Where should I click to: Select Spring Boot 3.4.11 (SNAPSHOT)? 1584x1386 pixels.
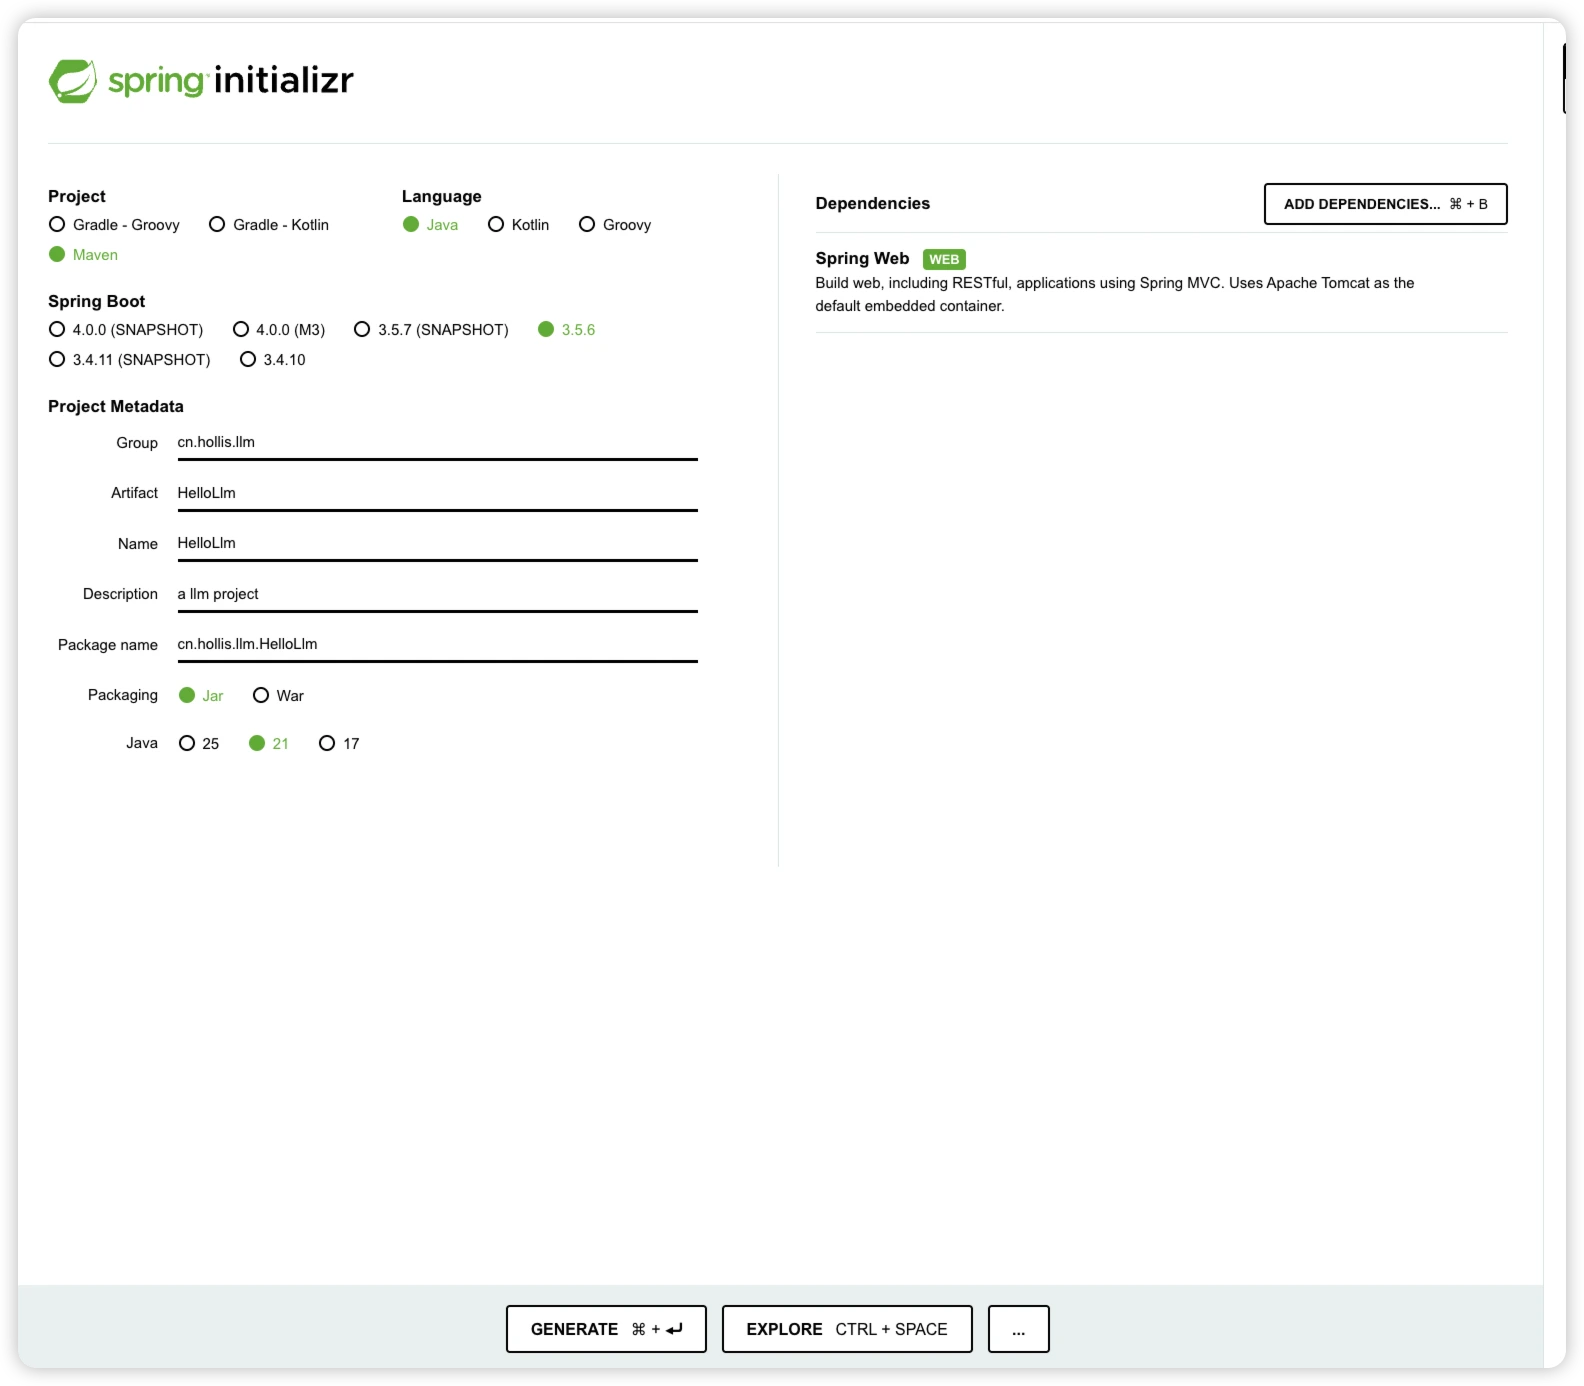130,360
